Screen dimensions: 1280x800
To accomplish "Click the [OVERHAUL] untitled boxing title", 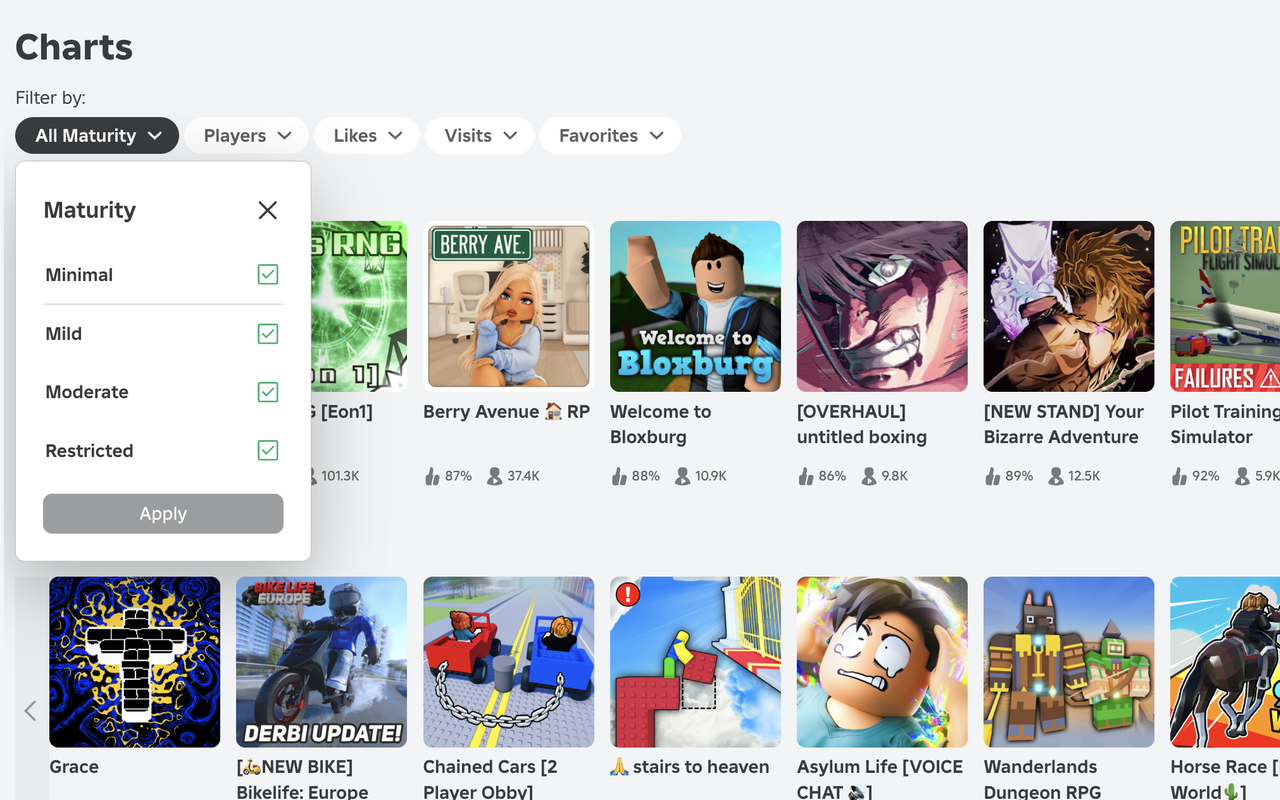I will (862, 424).
